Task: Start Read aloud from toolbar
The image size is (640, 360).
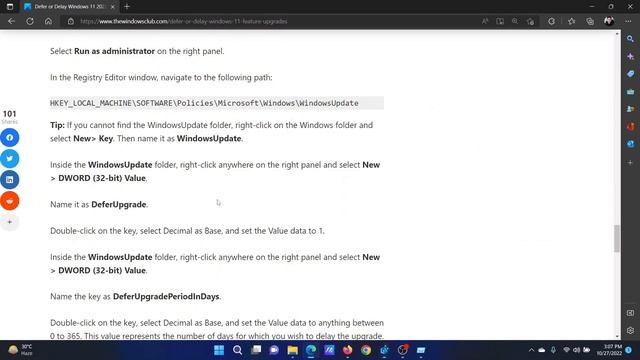Action: (485, 21)
